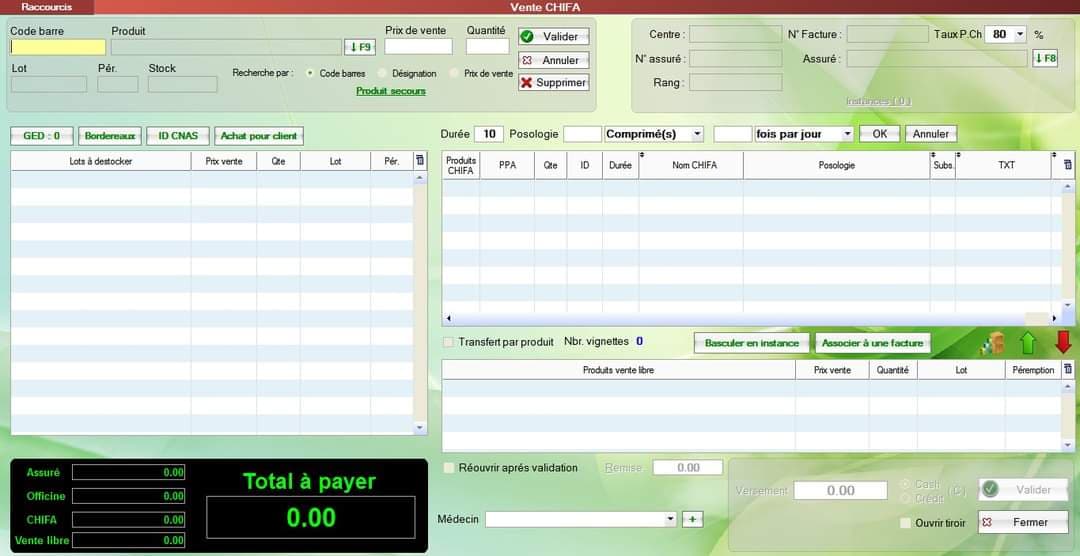Click the Prix de vente input field
Image resolution: width=1080 pixels, height=556 pixels.
[418, 46]
